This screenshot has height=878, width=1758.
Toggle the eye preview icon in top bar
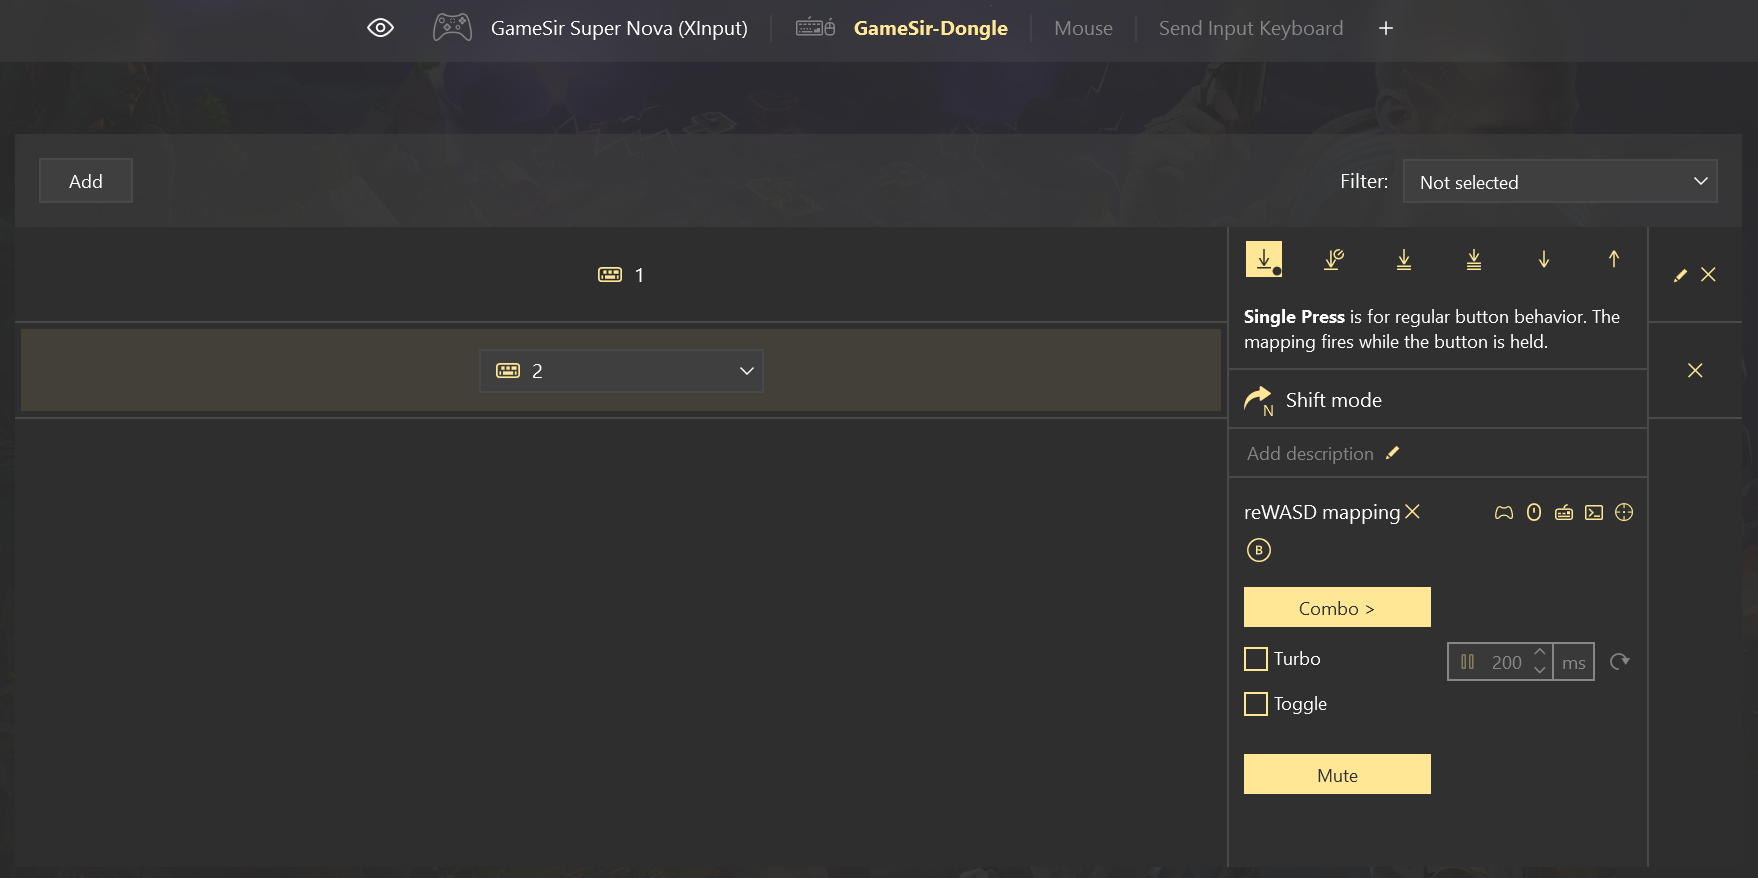tap(380, 28)
